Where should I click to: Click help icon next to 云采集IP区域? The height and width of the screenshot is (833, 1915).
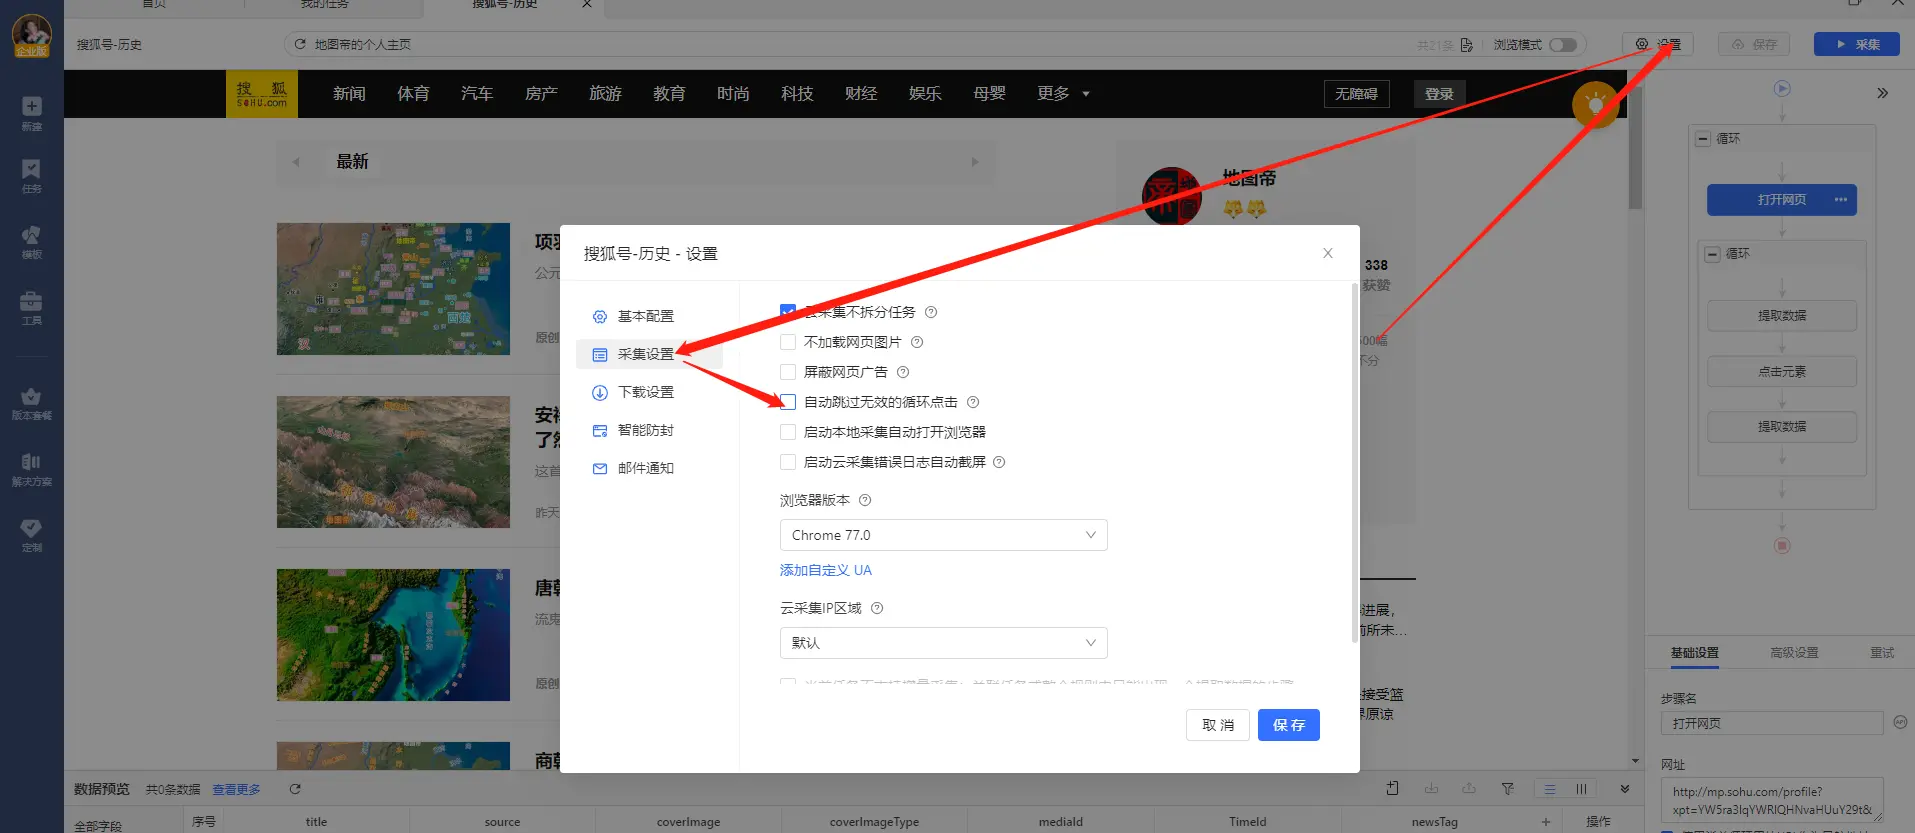pyautogui.click(x=877, y=608)
